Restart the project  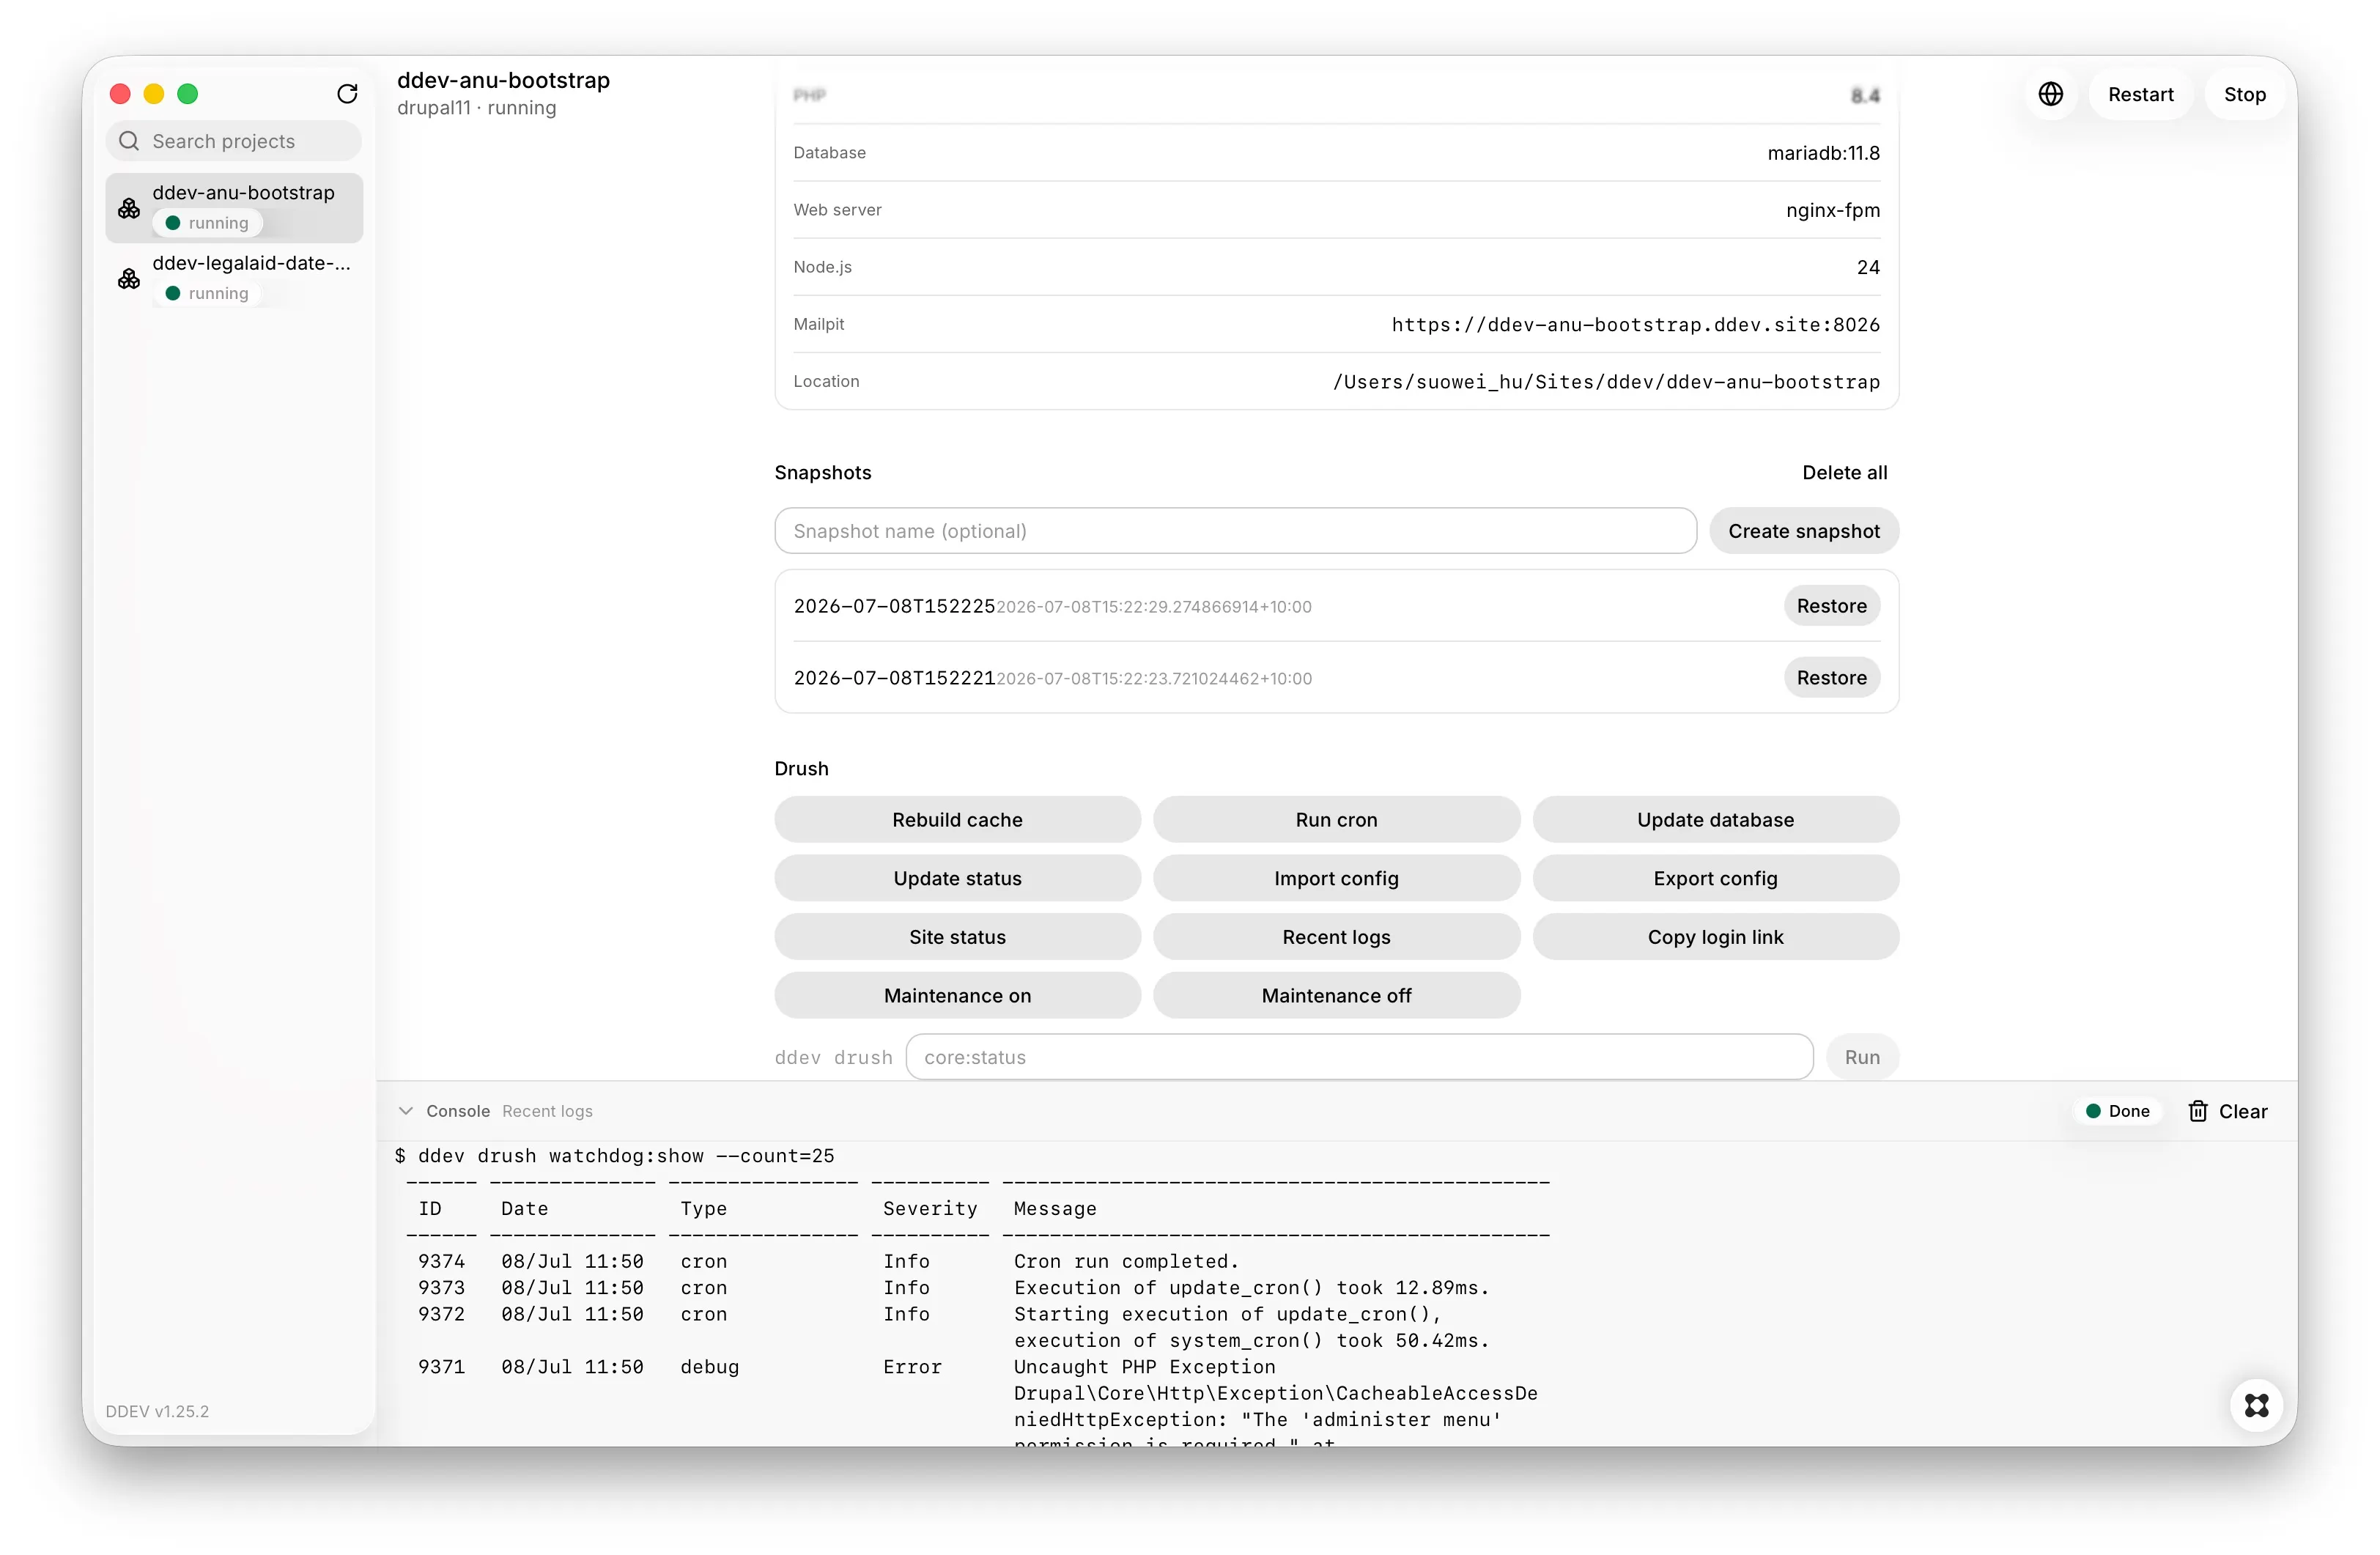point(2141,94)
